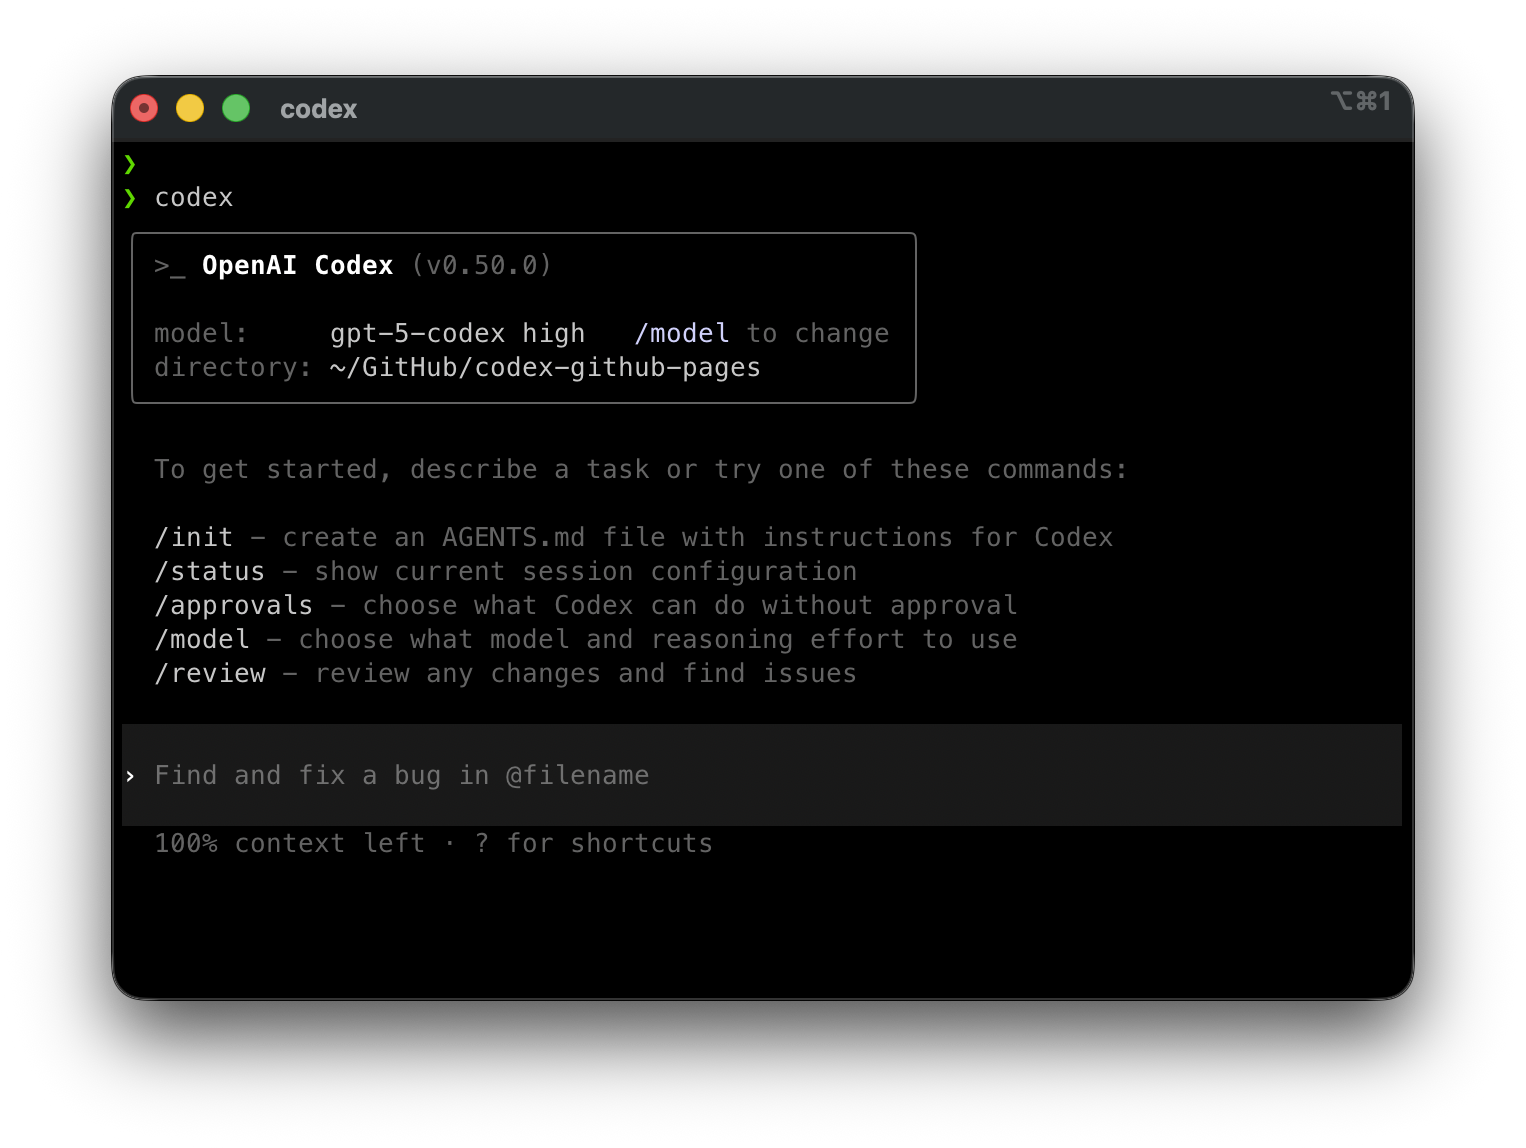This screenshot has height=1148, width=1526.
Task: Open /approvals to choose Codex permissions
Action: 233,605
